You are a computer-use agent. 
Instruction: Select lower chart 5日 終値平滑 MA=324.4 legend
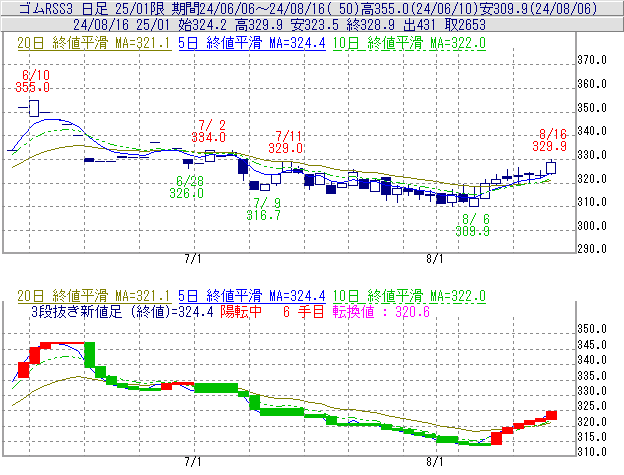pyautogui.click(x=252, y=296)
